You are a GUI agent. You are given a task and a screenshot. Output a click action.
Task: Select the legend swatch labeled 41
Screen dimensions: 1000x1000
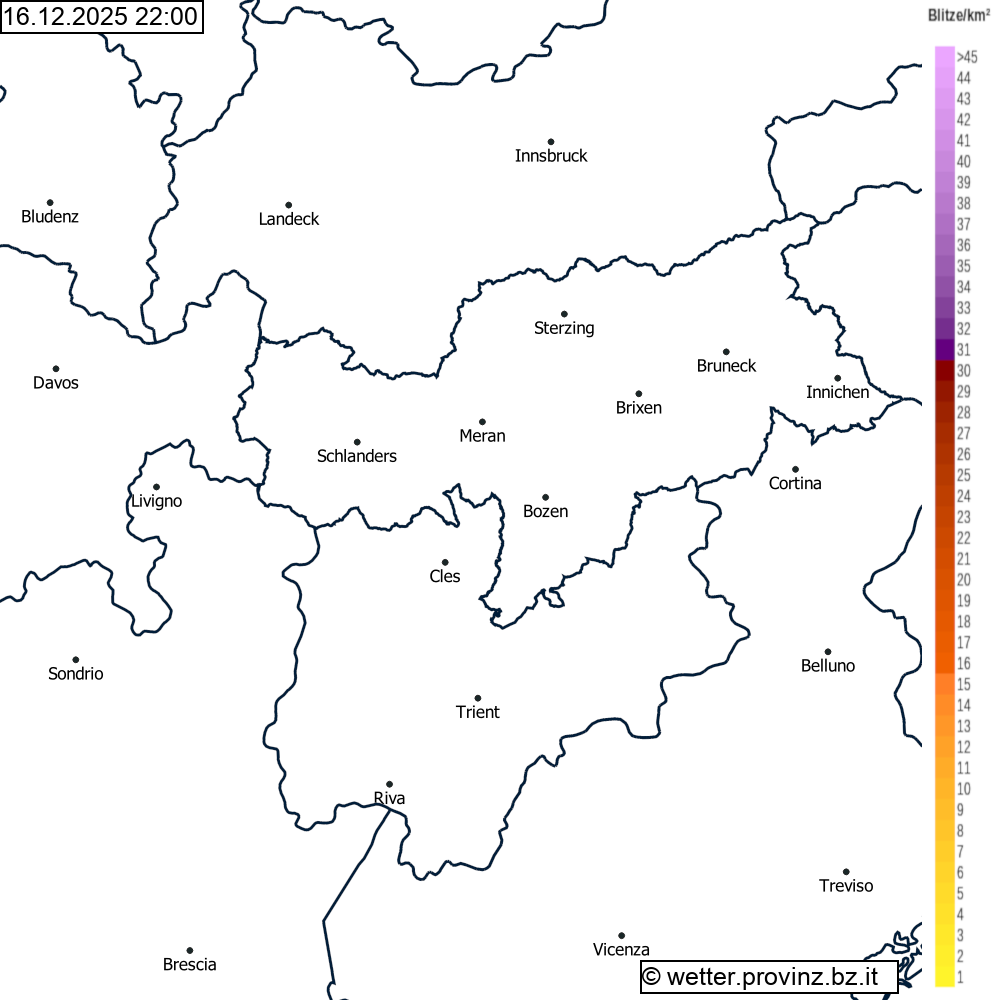coord(944,141)
